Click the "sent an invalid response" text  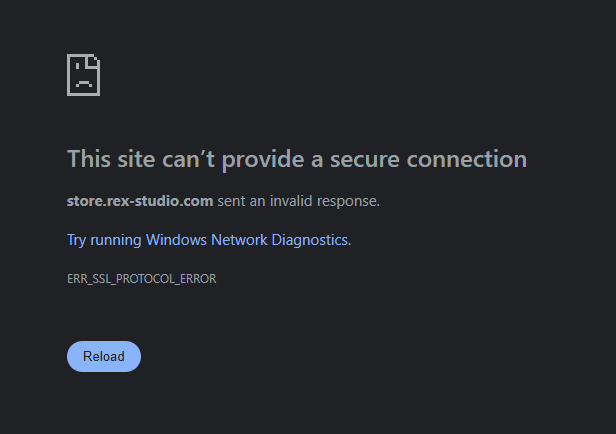point(298,201)
